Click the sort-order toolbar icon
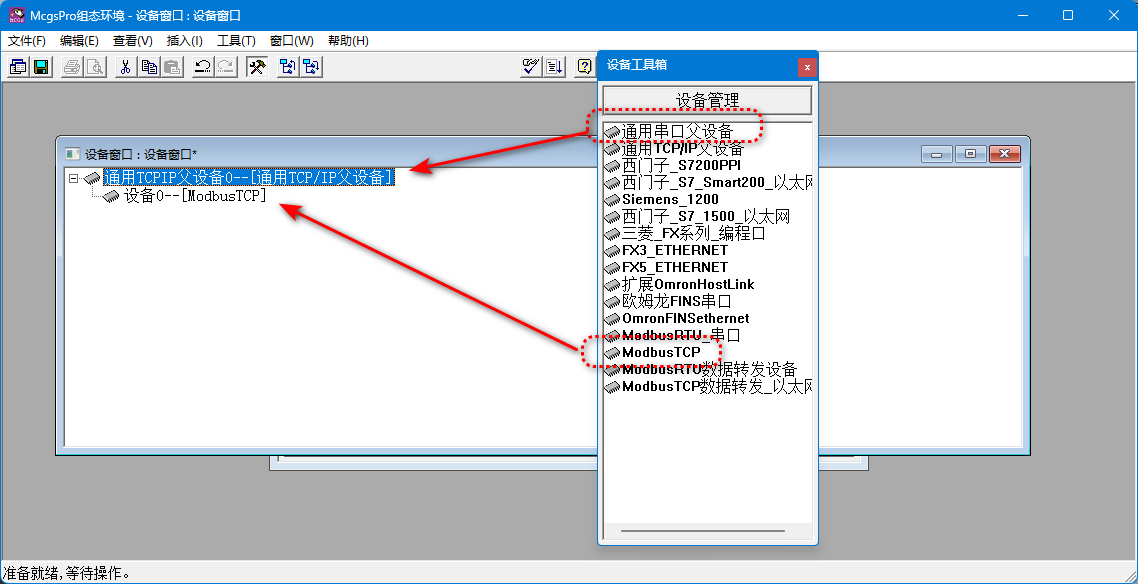 pyautogui.click(x=555, y=67)
